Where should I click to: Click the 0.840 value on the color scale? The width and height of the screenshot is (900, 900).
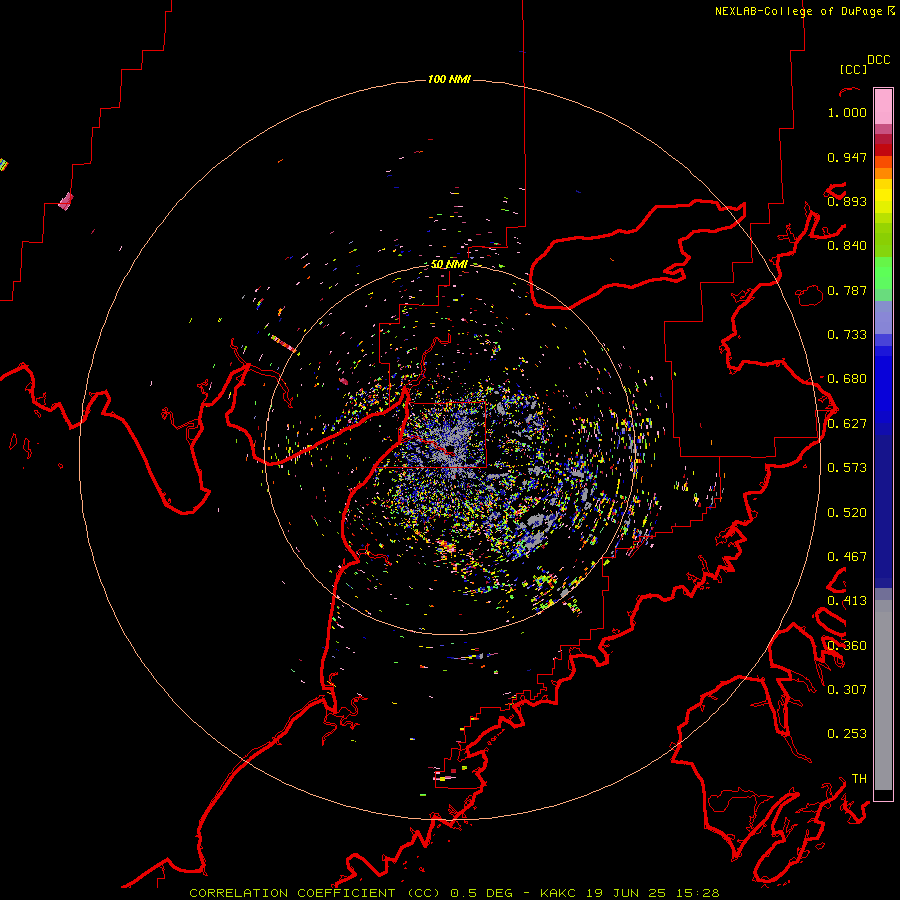tap(847, 246)
